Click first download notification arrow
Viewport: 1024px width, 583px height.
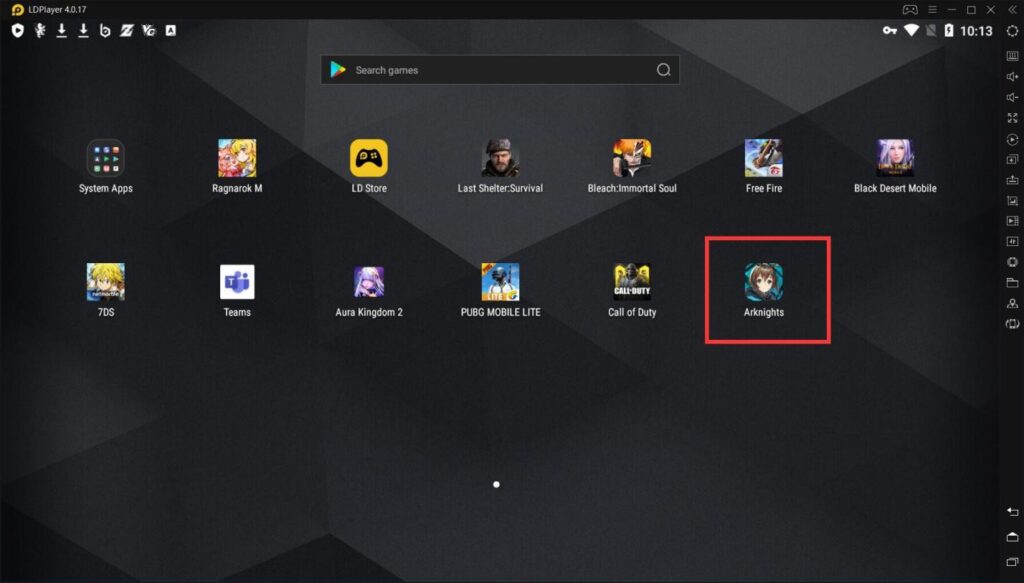pyautogui.click(x=61, y=31)
